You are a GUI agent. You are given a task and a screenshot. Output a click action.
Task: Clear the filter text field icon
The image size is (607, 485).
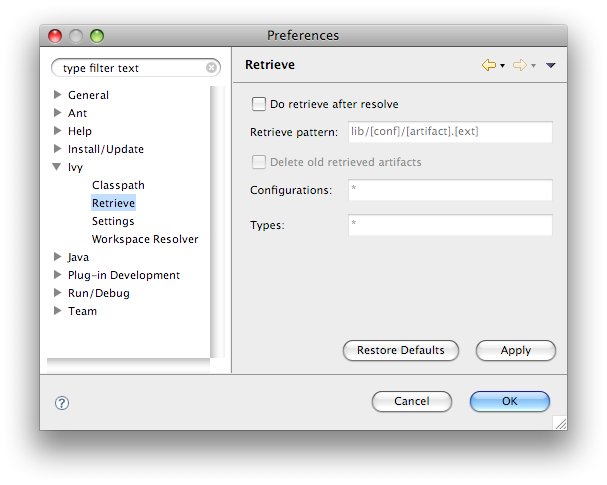(x=211, y=68)
